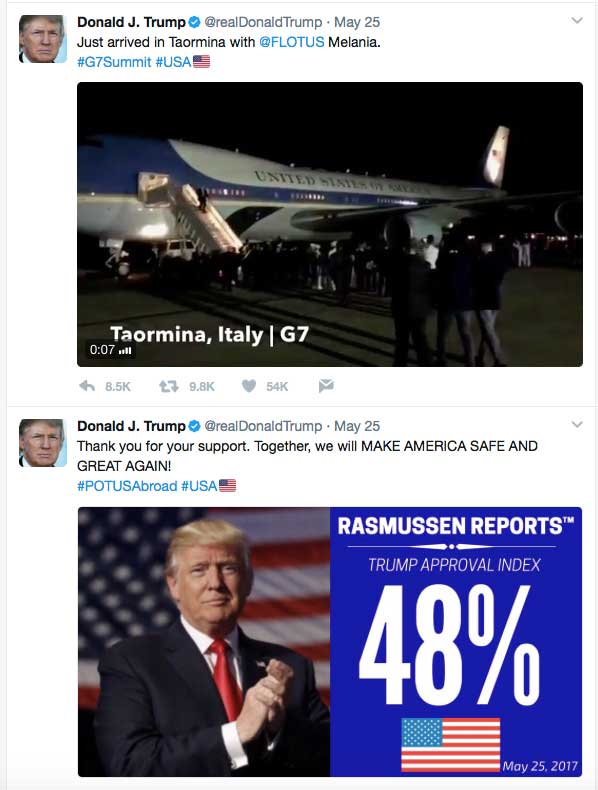Open the #G7Summit hashtag
Image resolution: width=598 pixels, height=790 pixels.
click(114, 62)
